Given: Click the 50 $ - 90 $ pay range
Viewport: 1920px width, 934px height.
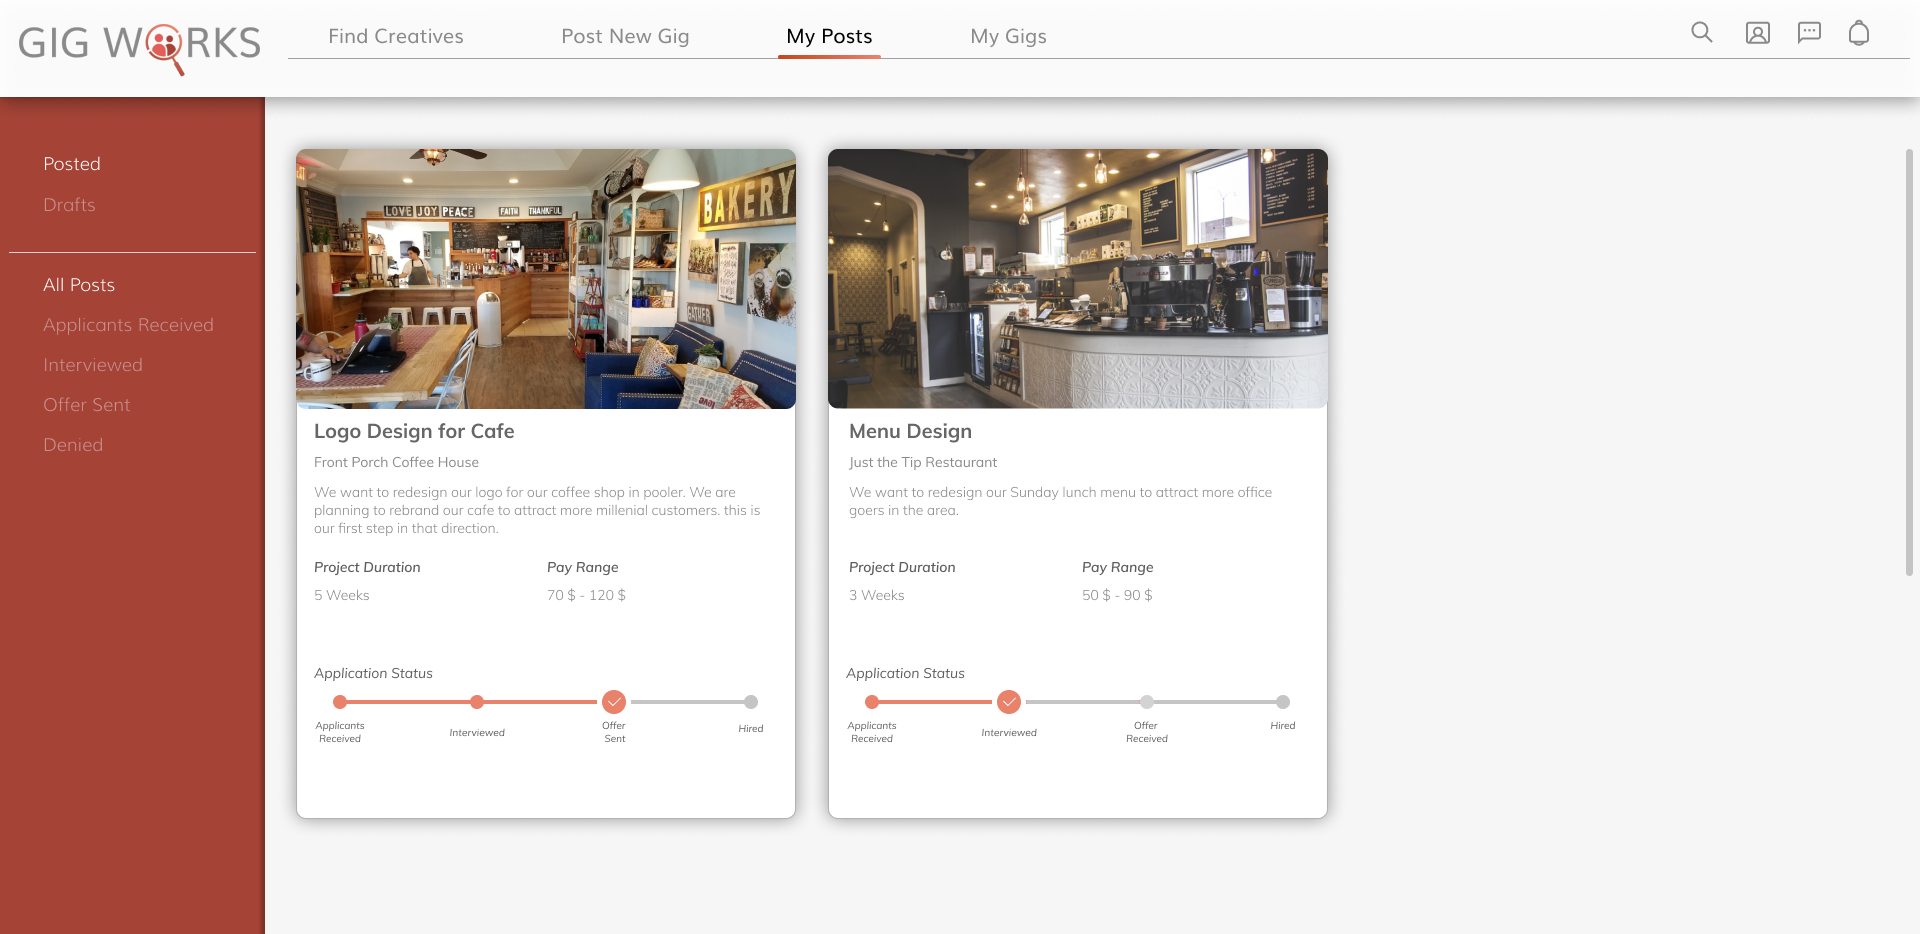Looking at the screenshot, I should (1117, 595).
